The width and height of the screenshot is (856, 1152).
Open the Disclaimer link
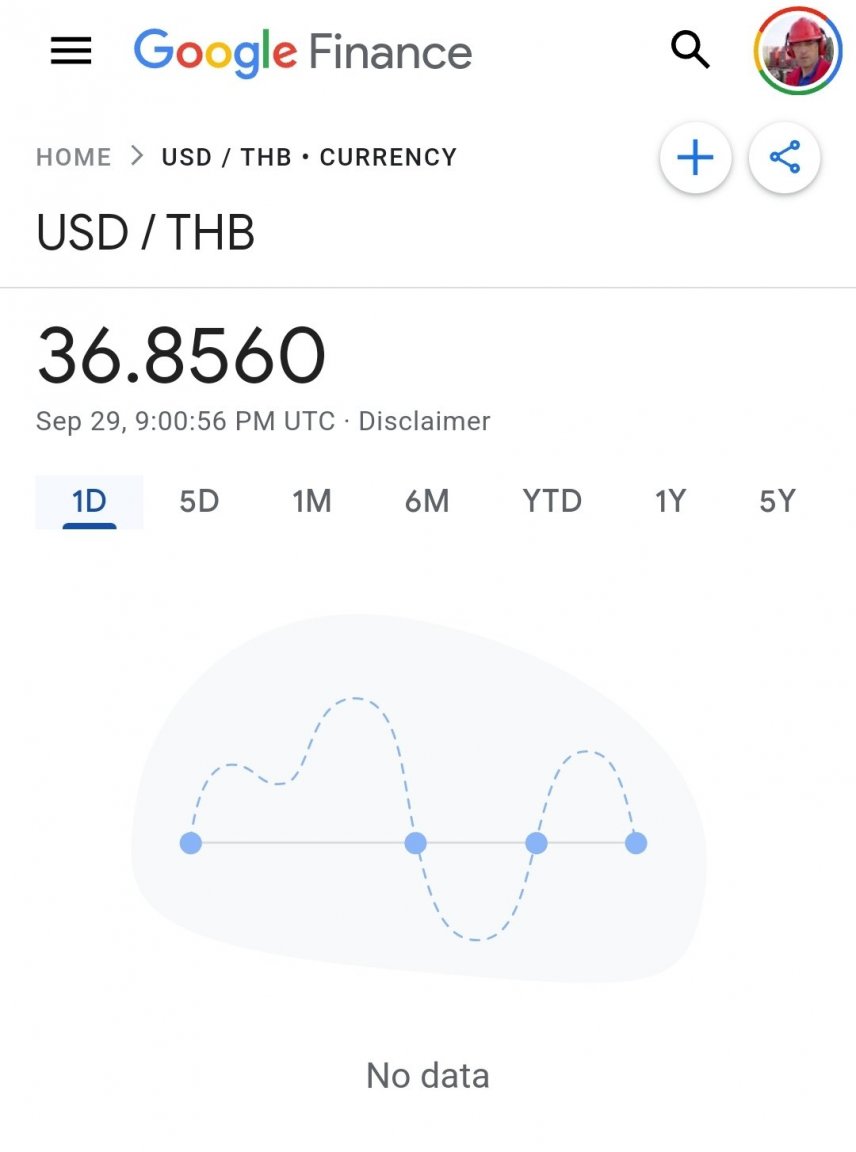click(x=424, y=421)
